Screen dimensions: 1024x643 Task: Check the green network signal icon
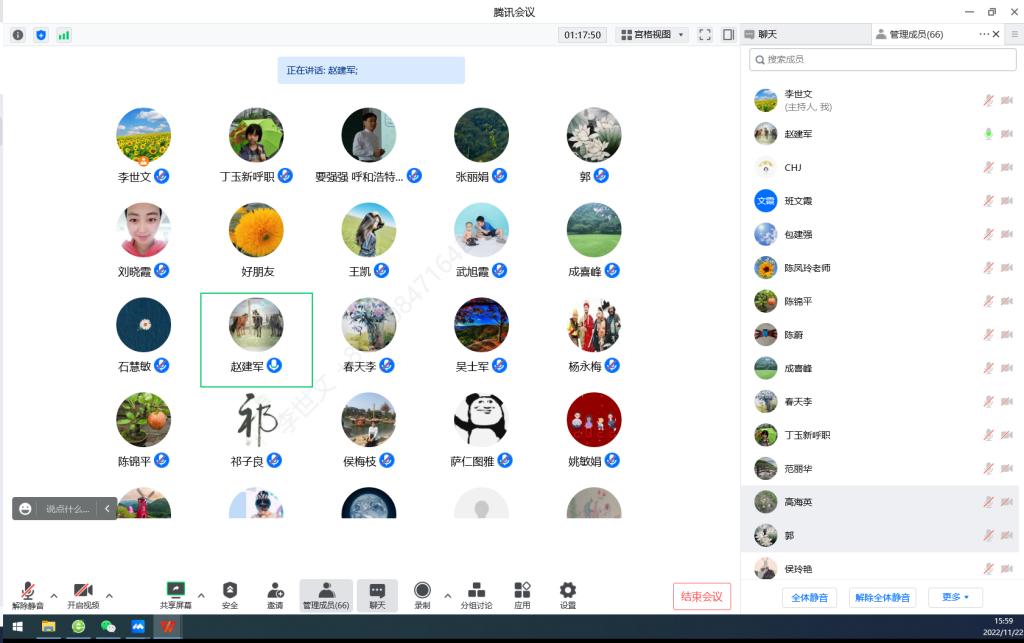63,35
